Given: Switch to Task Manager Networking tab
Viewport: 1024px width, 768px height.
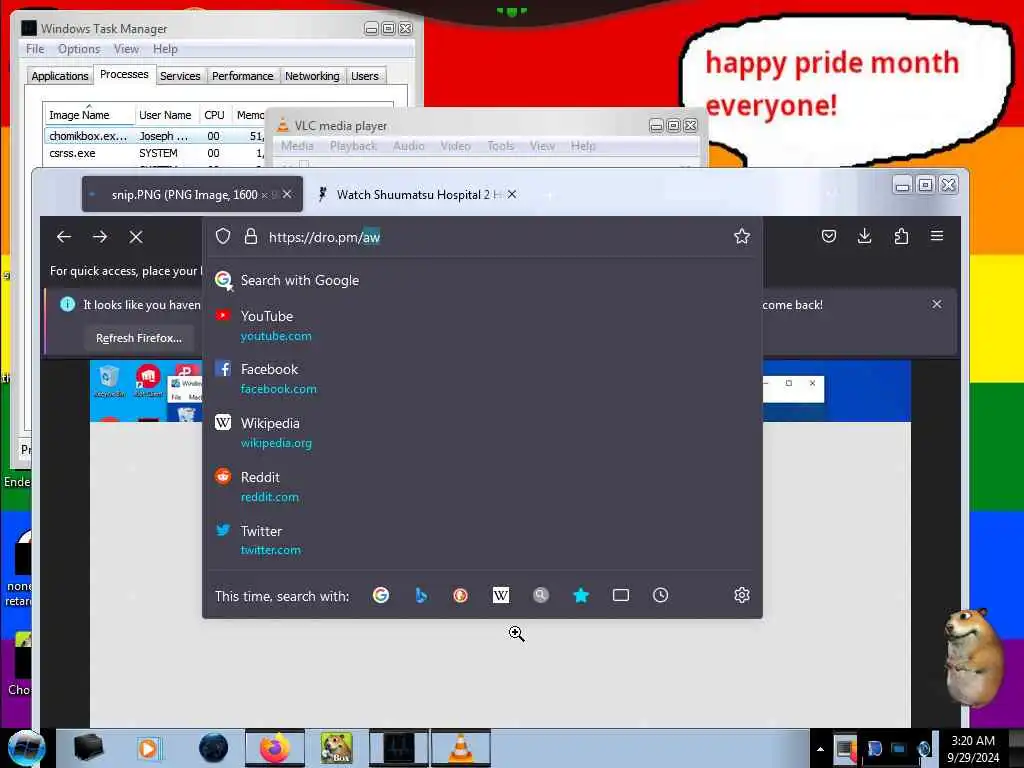Looking at the screenshot, I should coord(312,76).
